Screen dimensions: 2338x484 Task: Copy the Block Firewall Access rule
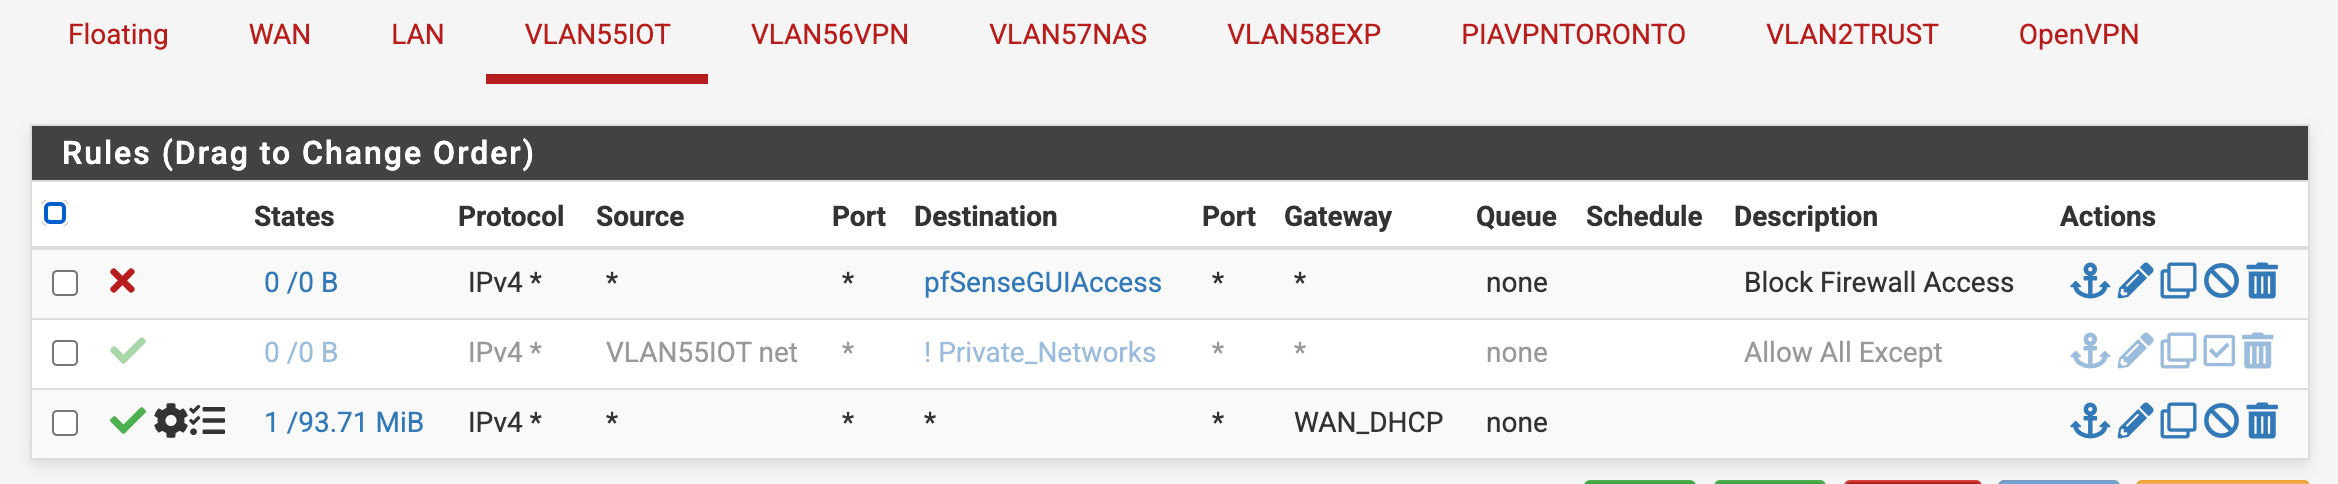point(2178,282)
